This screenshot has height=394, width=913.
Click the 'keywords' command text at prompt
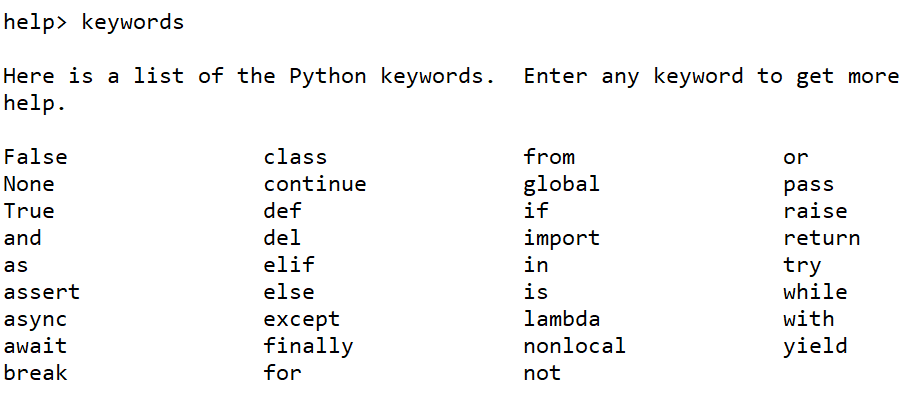click(133, 23)
